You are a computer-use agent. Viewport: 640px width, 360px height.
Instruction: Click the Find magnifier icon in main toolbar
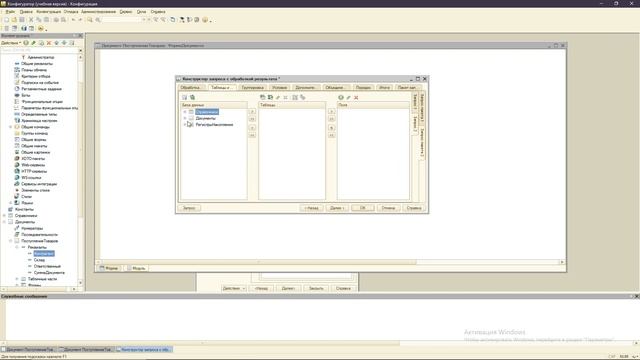point(90,20)
